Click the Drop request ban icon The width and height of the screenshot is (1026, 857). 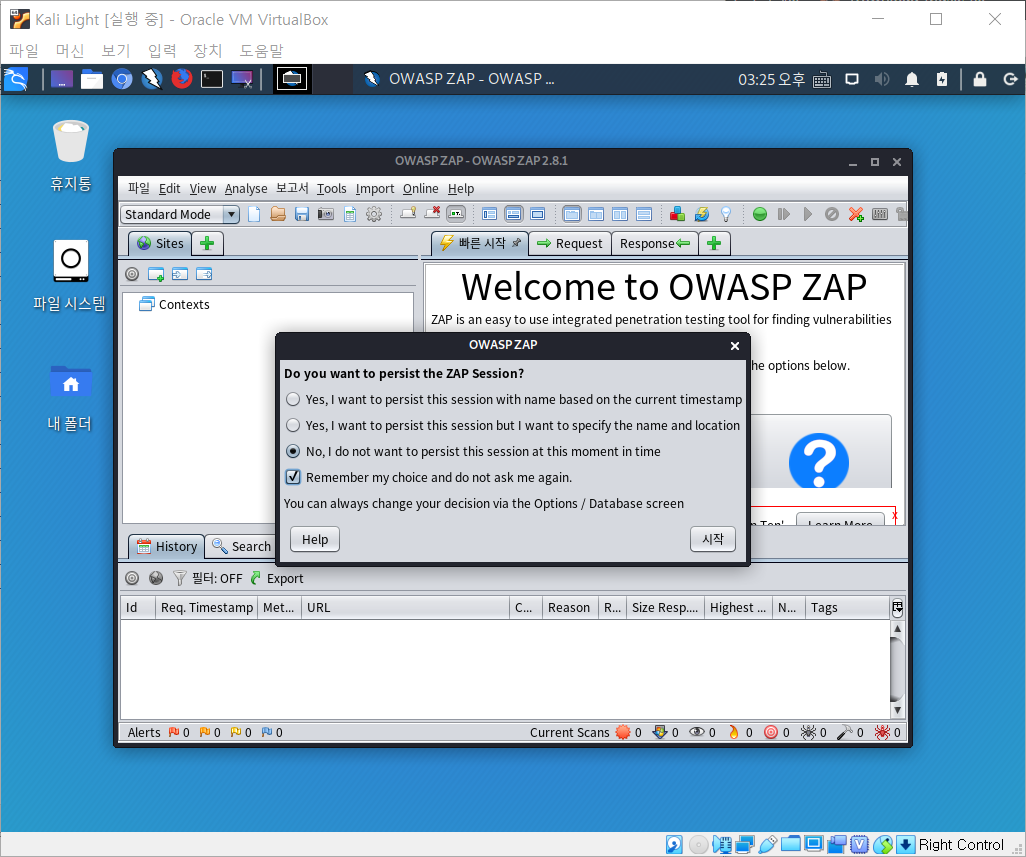(x=832, y=214)
